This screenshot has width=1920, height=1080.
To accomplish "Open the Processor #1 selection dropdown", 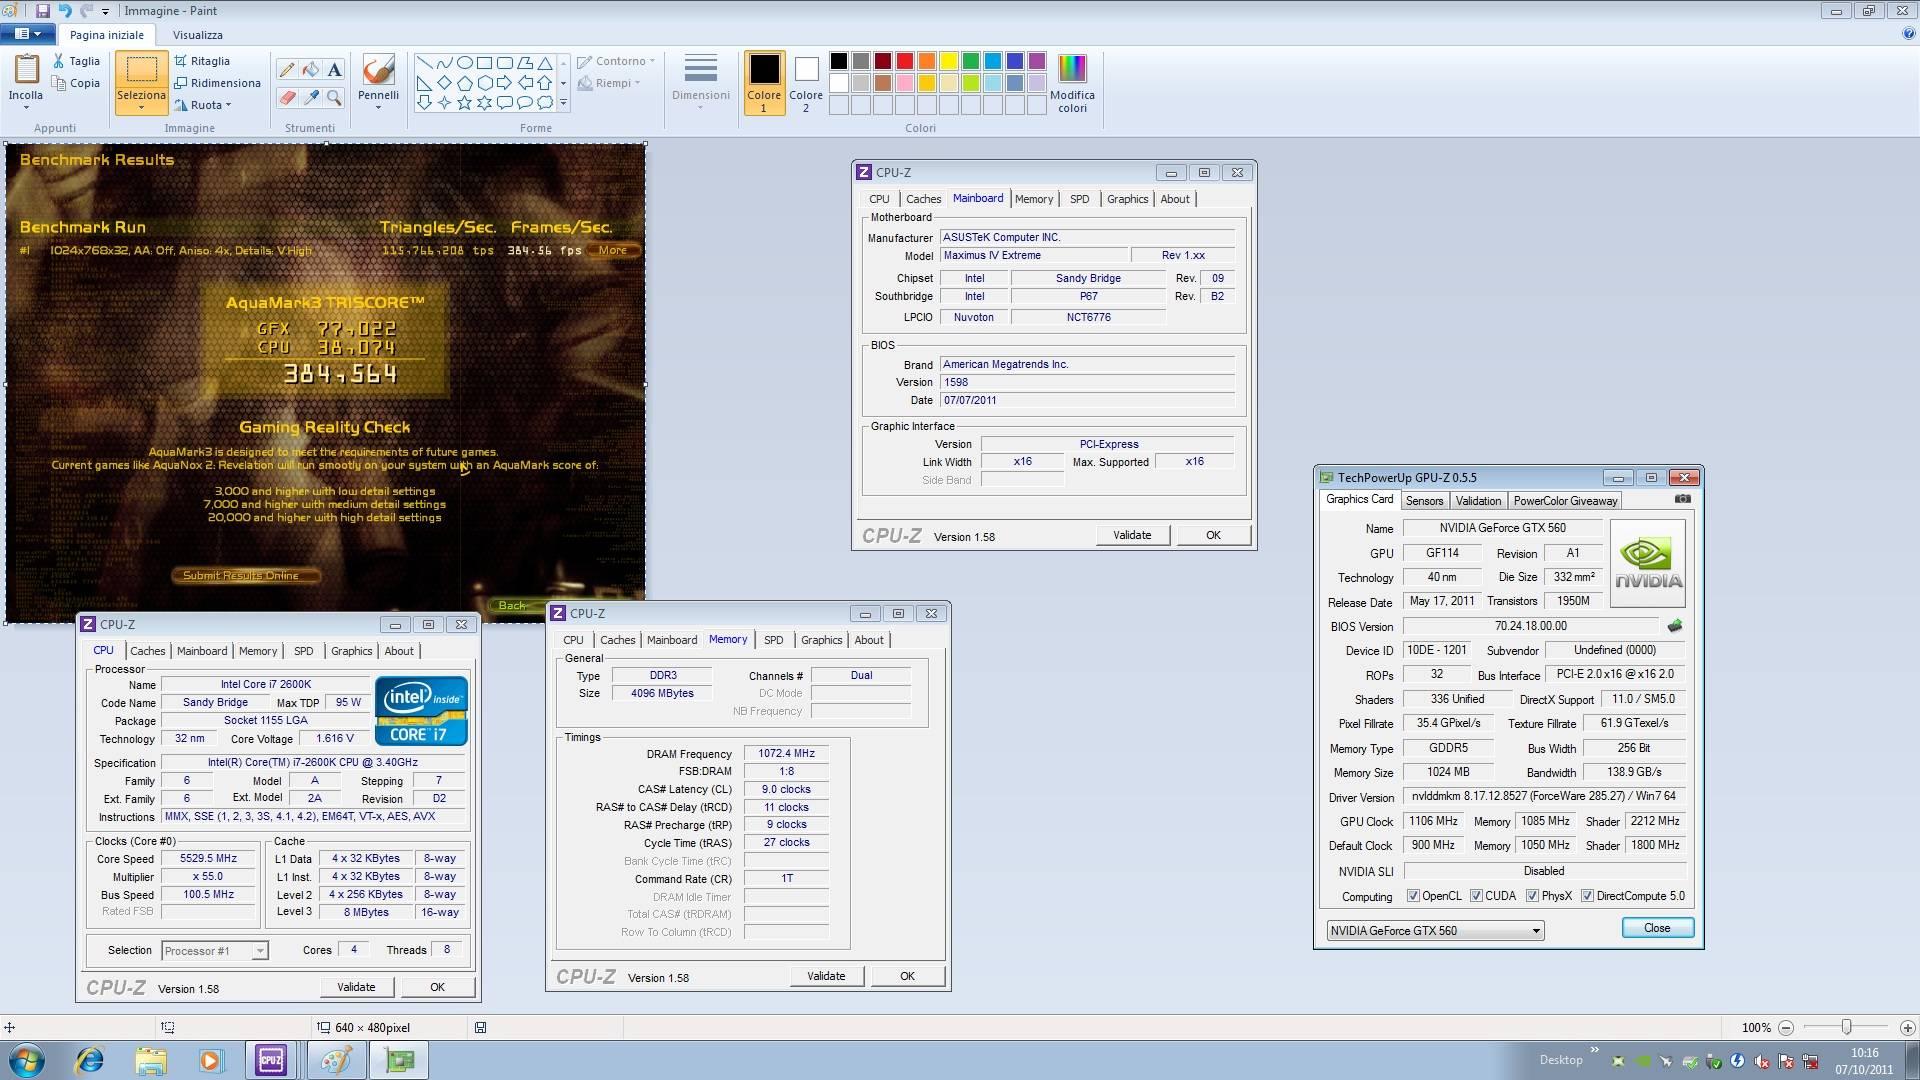I will 214,950.
